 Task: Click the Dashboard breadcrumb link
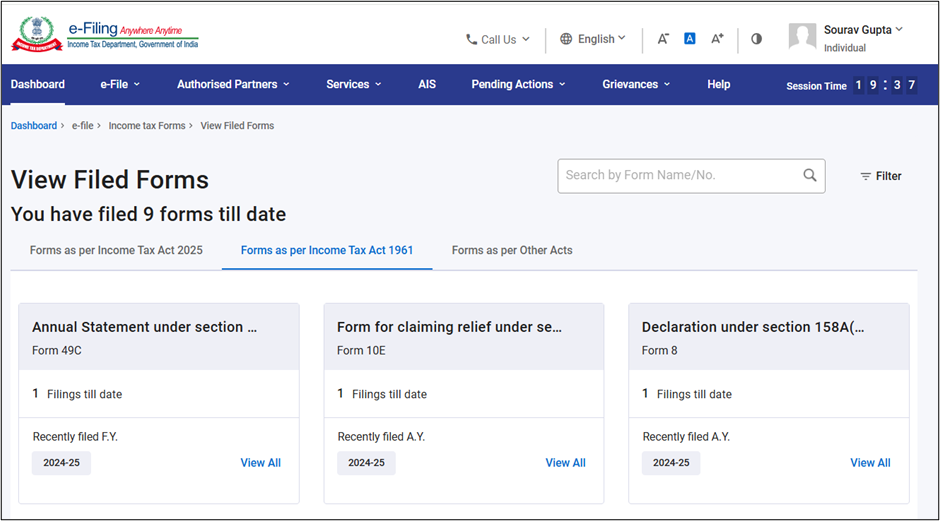(x=34, y=126)
